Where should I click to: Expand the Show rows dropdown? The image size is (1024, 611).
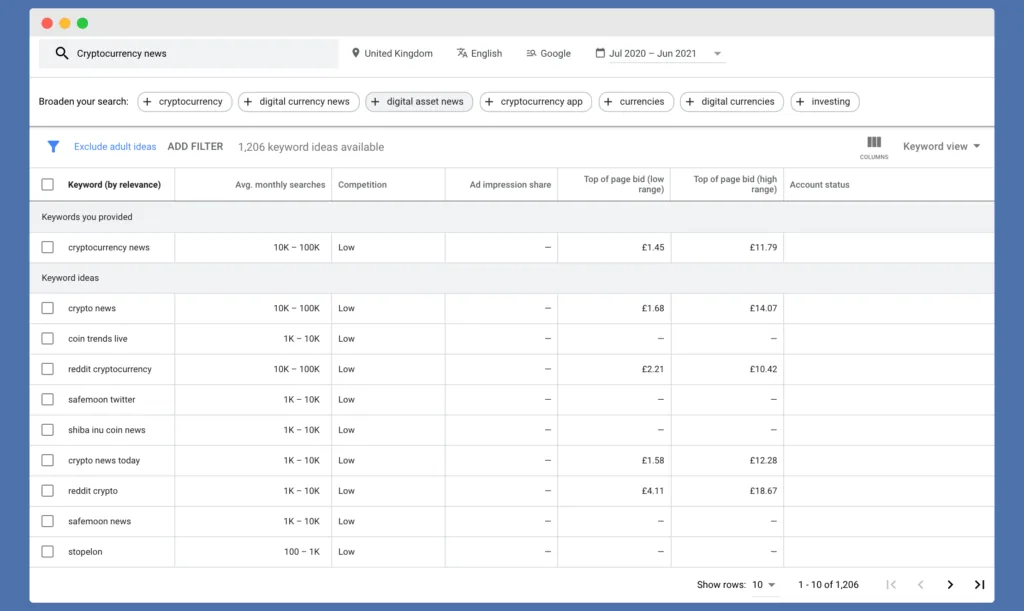[x=765, y=585]
